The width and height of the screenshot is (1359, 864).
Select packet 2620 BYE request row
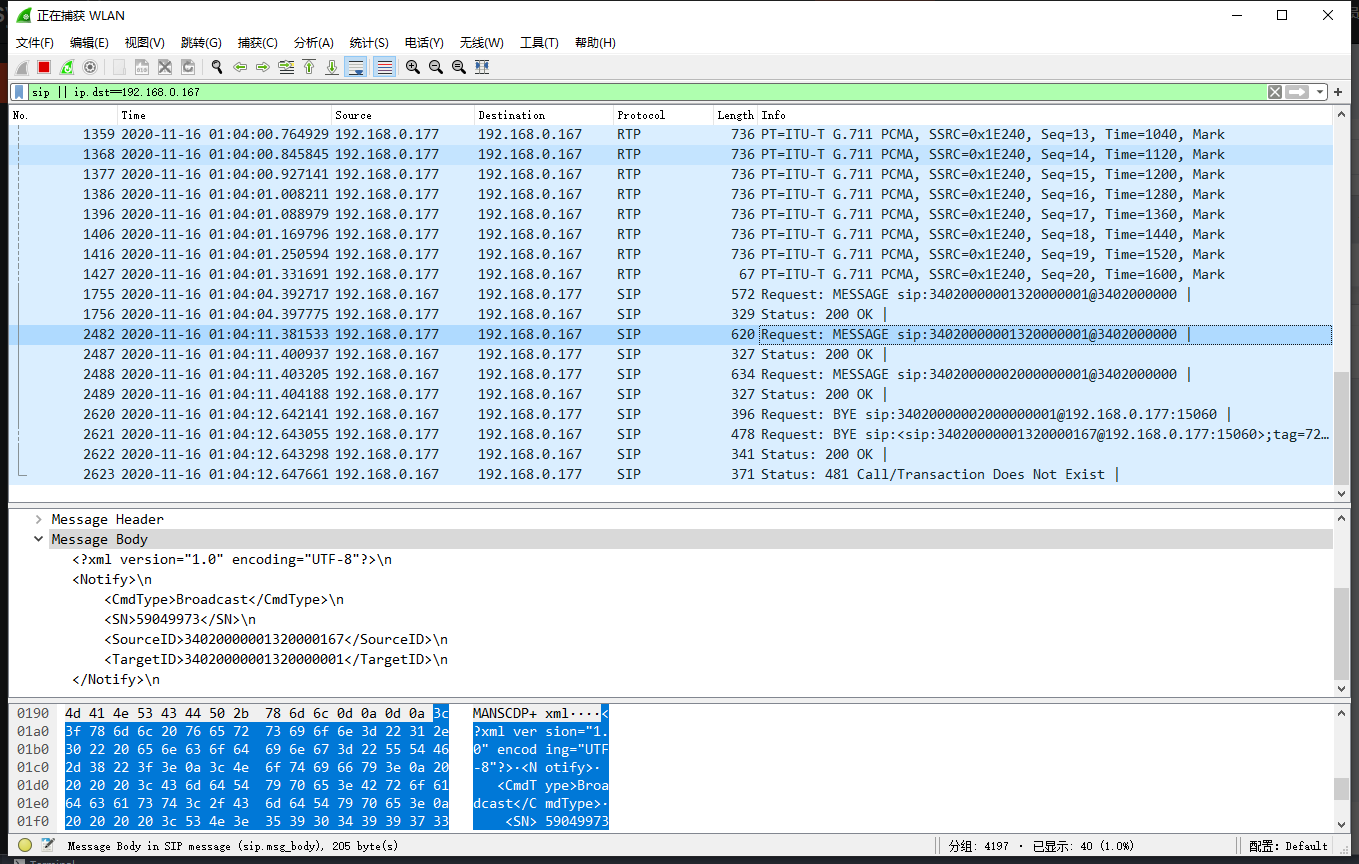point(670,414)
